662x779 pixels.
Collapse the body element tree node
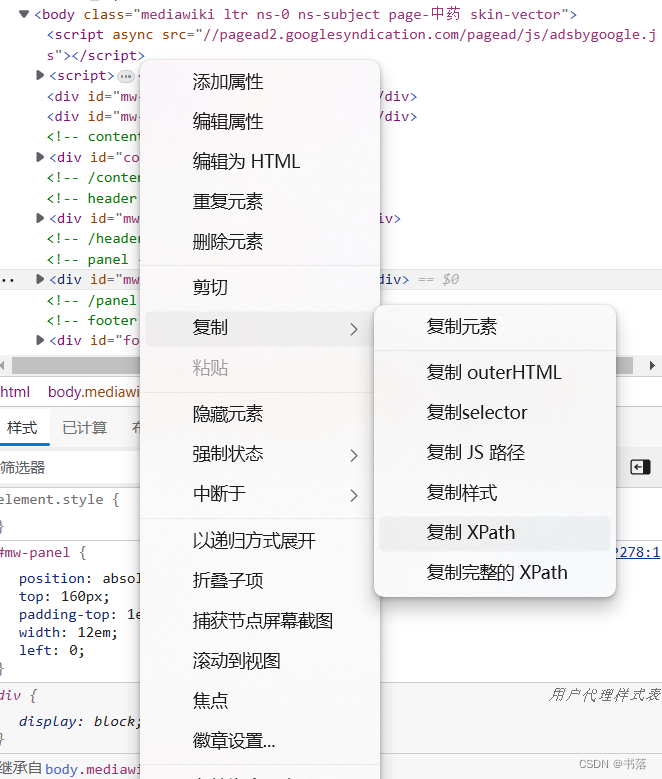pyautogui.click(x=24, y=14)
